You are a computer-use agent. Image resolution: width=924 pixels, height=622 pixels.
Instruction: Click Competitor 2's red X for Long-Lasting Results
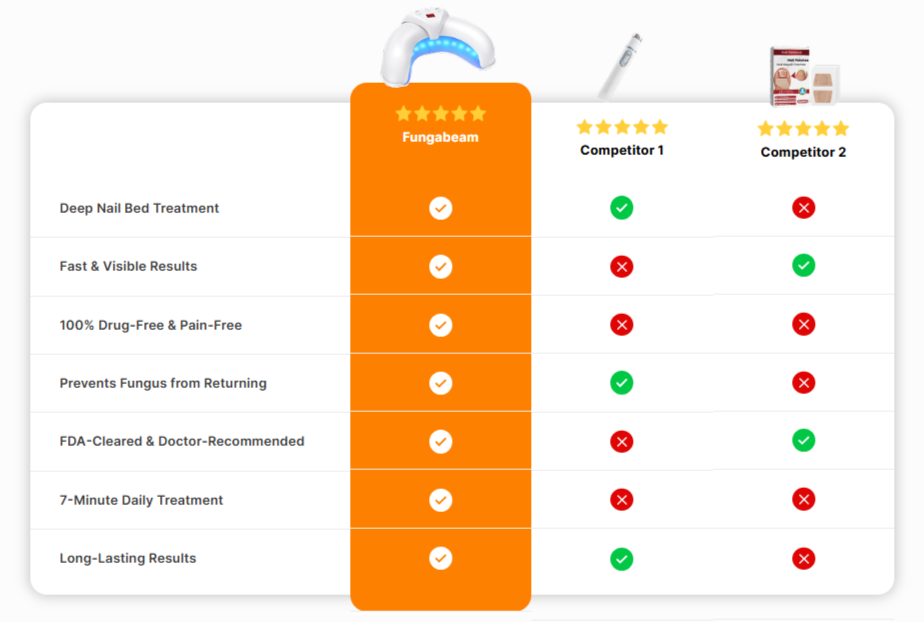pyautogui.click(x=803, y=559)
